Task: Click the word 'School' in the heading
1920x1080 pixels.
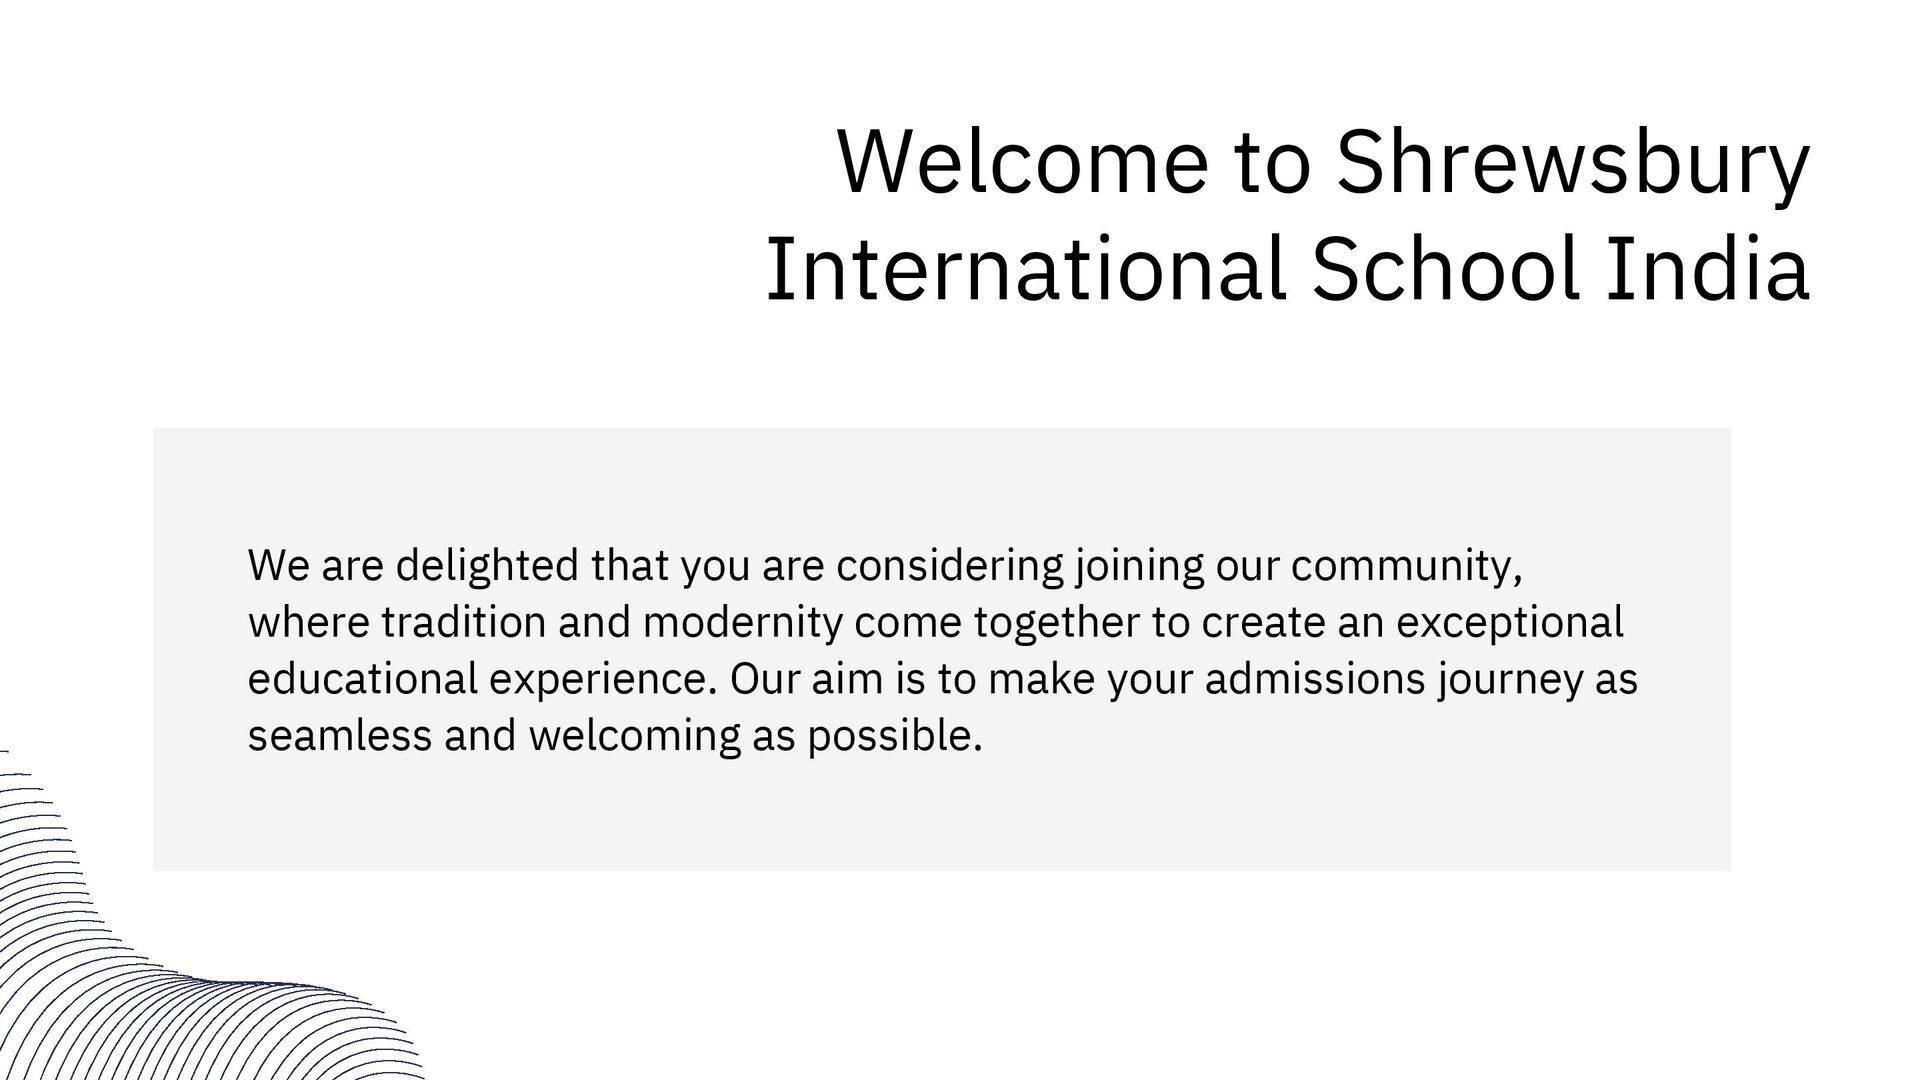Action: click(1446, 269)
